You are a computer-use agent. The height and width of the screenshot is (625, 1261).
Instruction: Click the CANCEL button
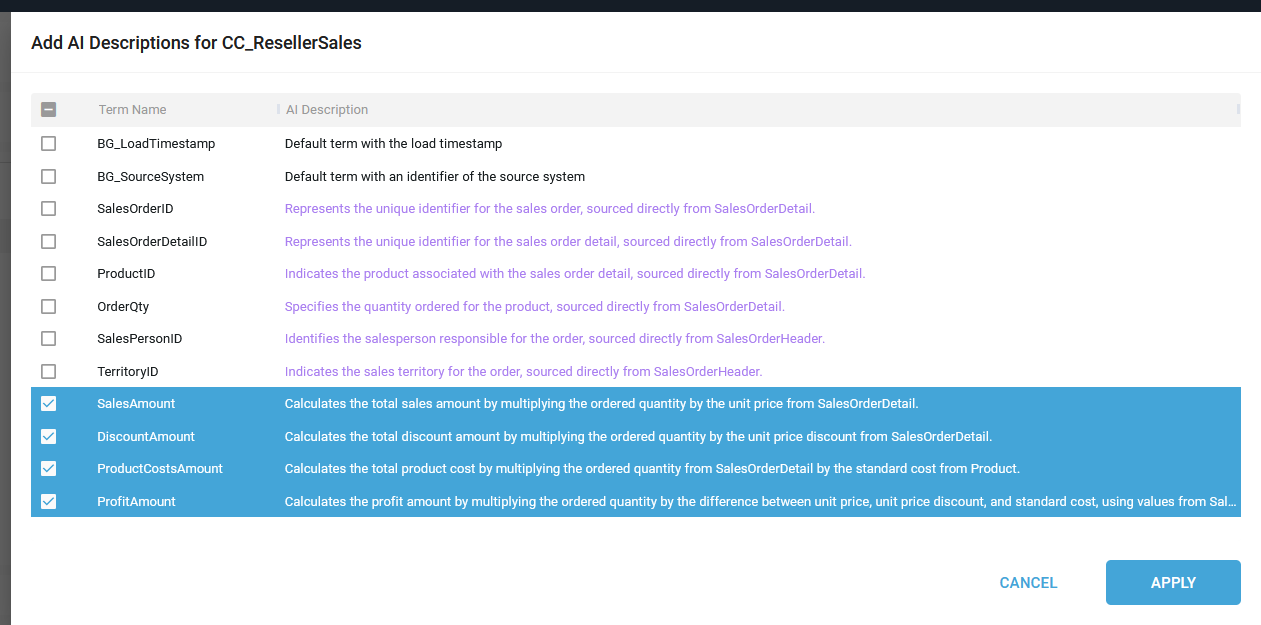(x=1028, y=583)
